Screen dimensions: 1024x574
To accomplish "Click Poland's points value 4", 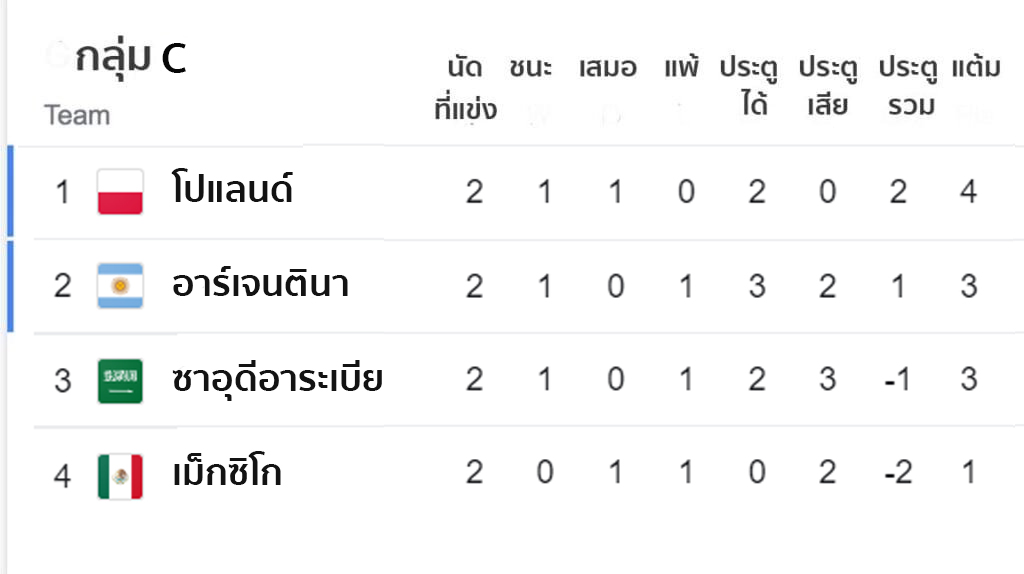I will click(968, 192).
